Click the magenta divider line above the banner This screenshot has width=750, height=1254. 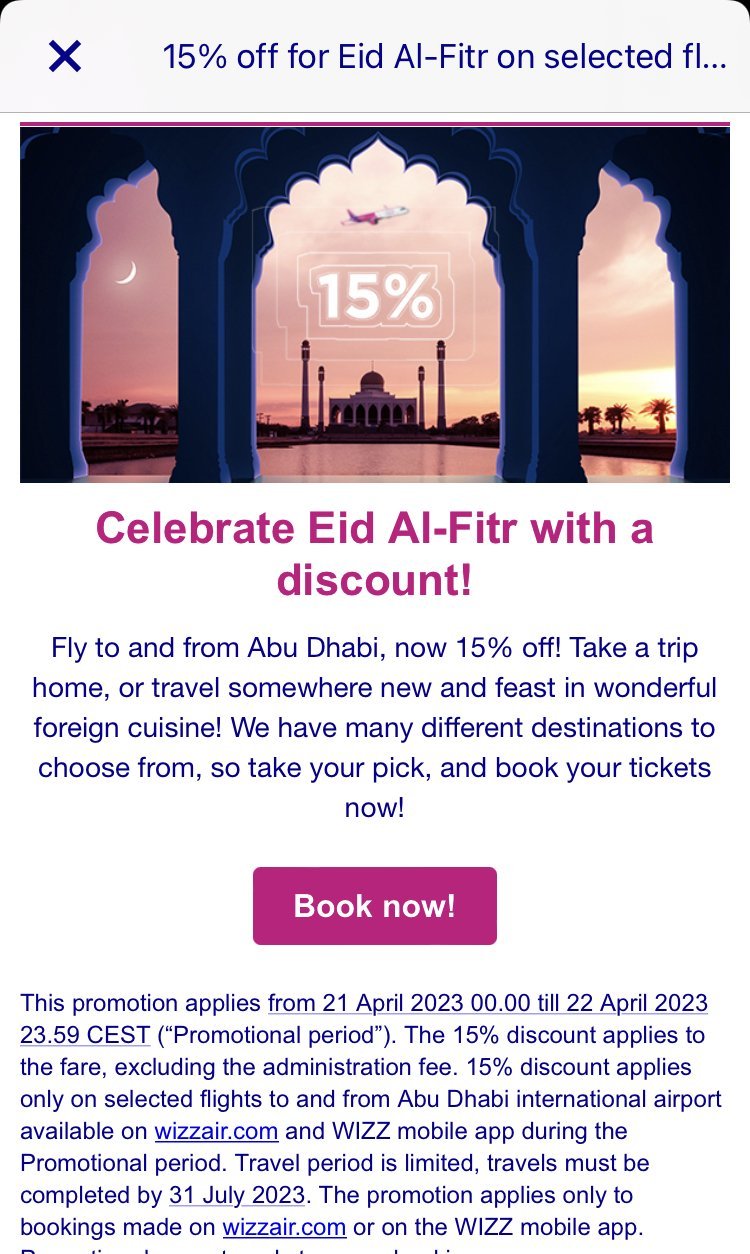(374, 124)
